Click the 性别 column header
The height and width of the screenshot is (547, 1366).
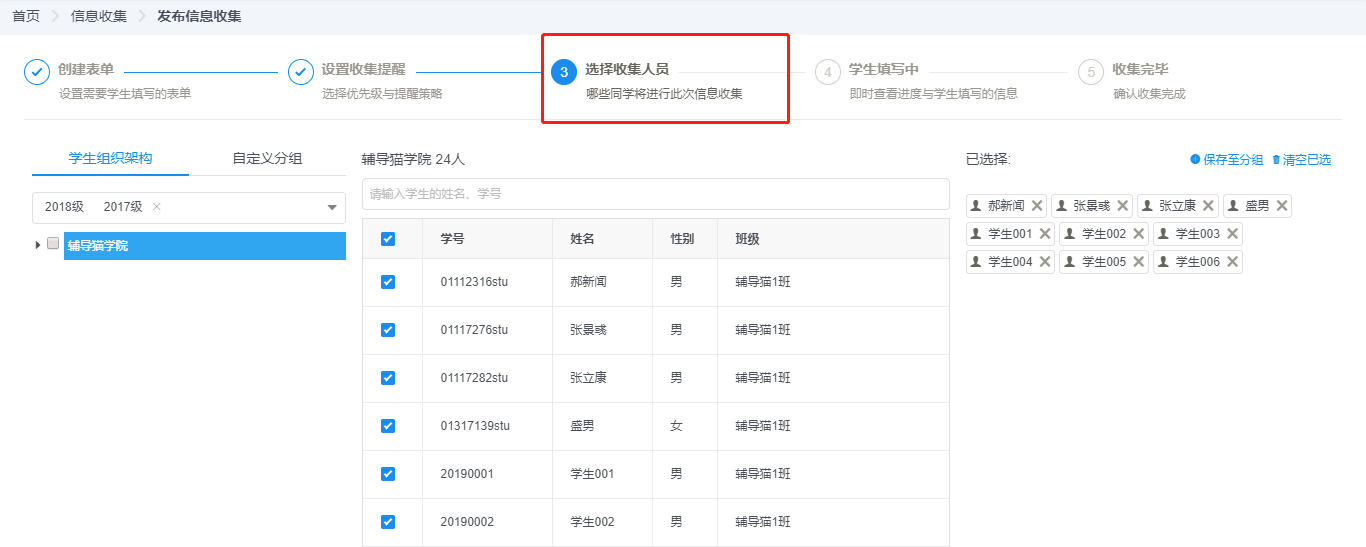(x=682, y=240)
